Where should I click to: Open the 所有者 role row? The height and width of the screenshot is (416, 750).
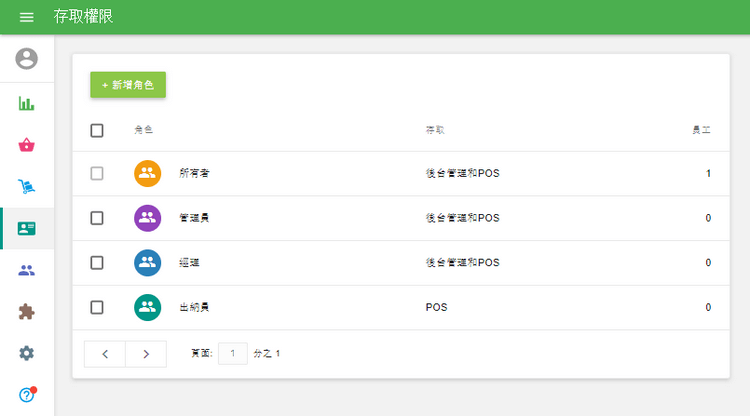pos(400,173)
